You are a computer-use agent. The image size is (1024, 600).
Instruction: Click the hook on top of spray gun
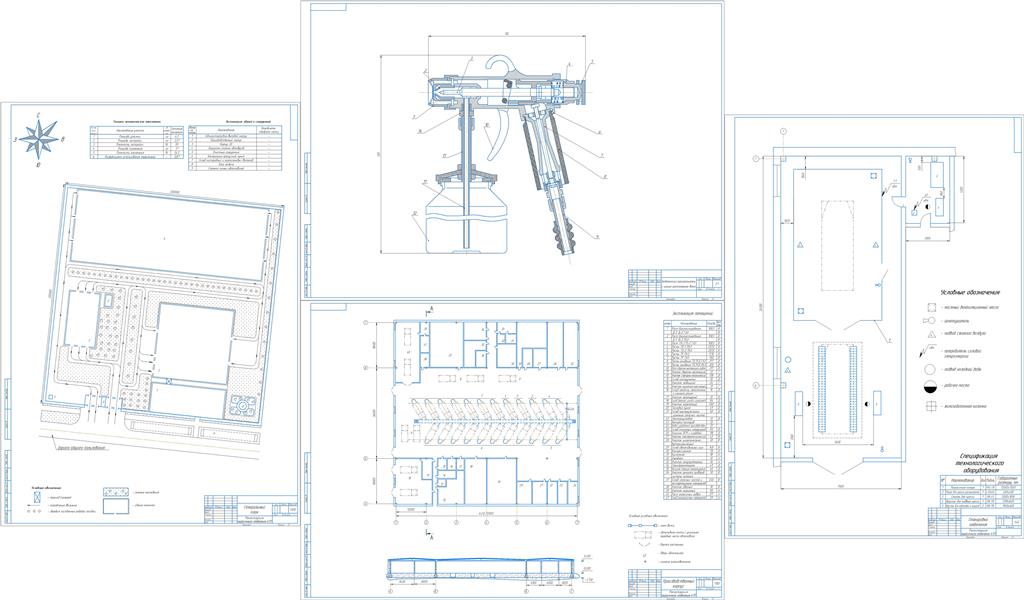coord(502,63)
